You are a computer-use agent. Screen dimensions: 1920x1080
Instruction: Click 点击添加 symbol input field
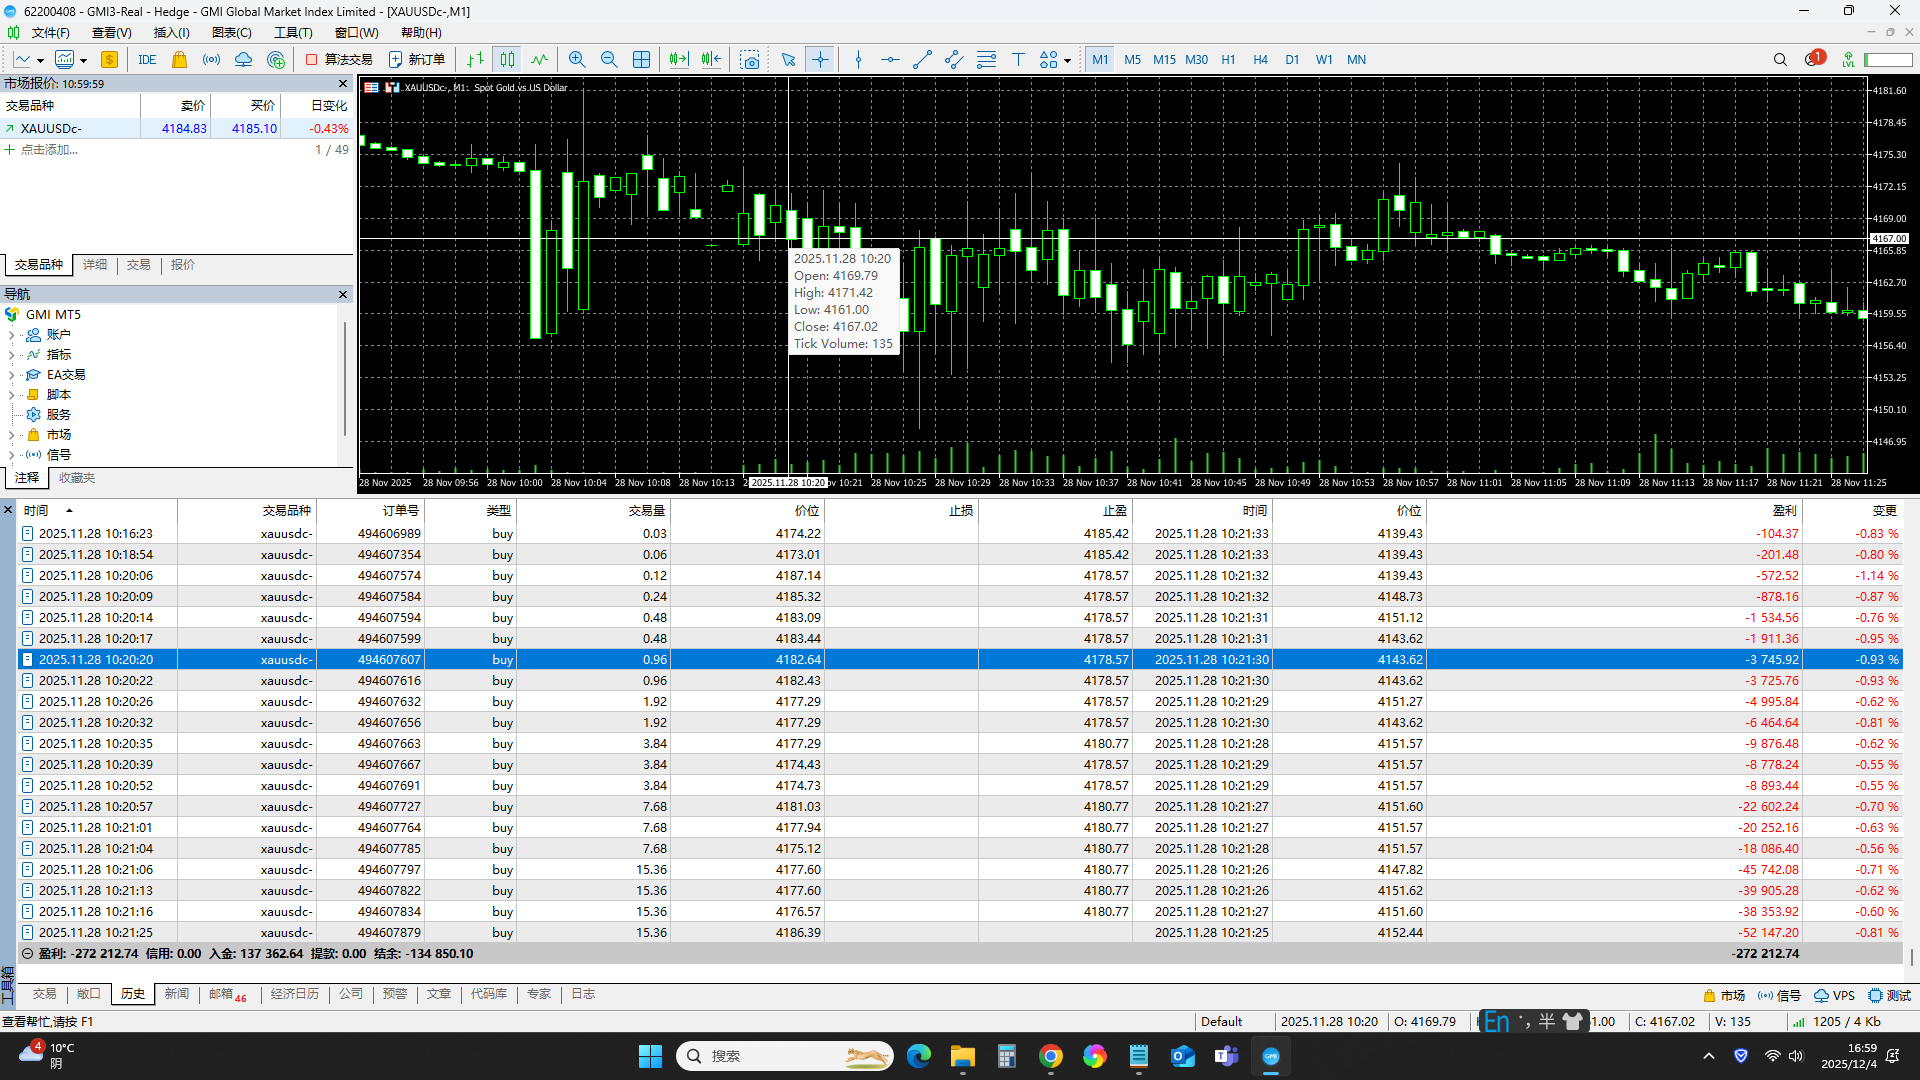point(50,150)
